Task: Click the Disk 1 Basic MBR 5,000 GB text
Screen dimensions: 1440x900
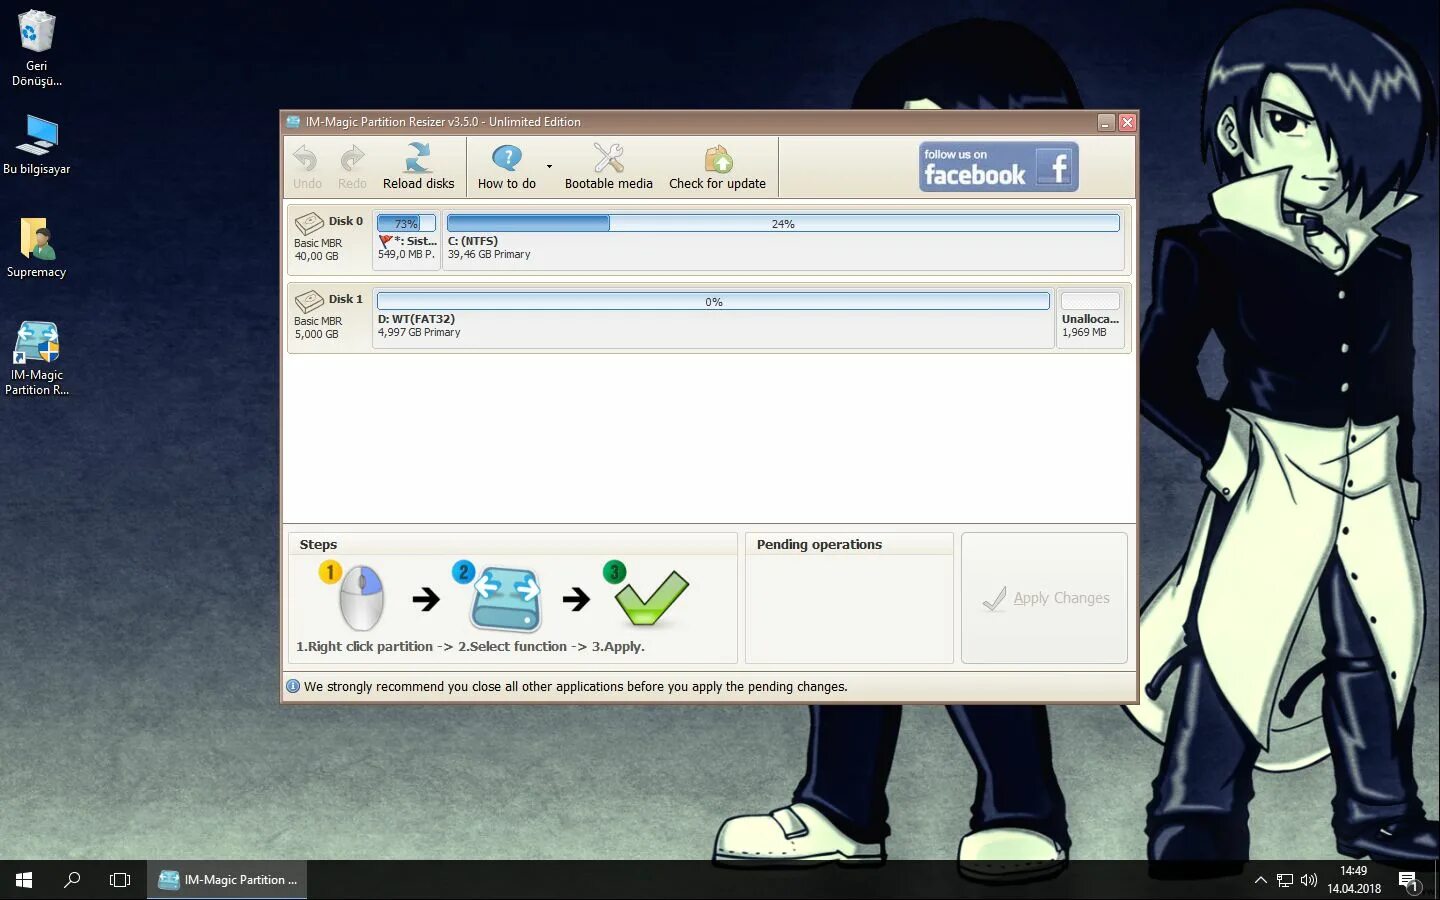Action: (318, 327)
